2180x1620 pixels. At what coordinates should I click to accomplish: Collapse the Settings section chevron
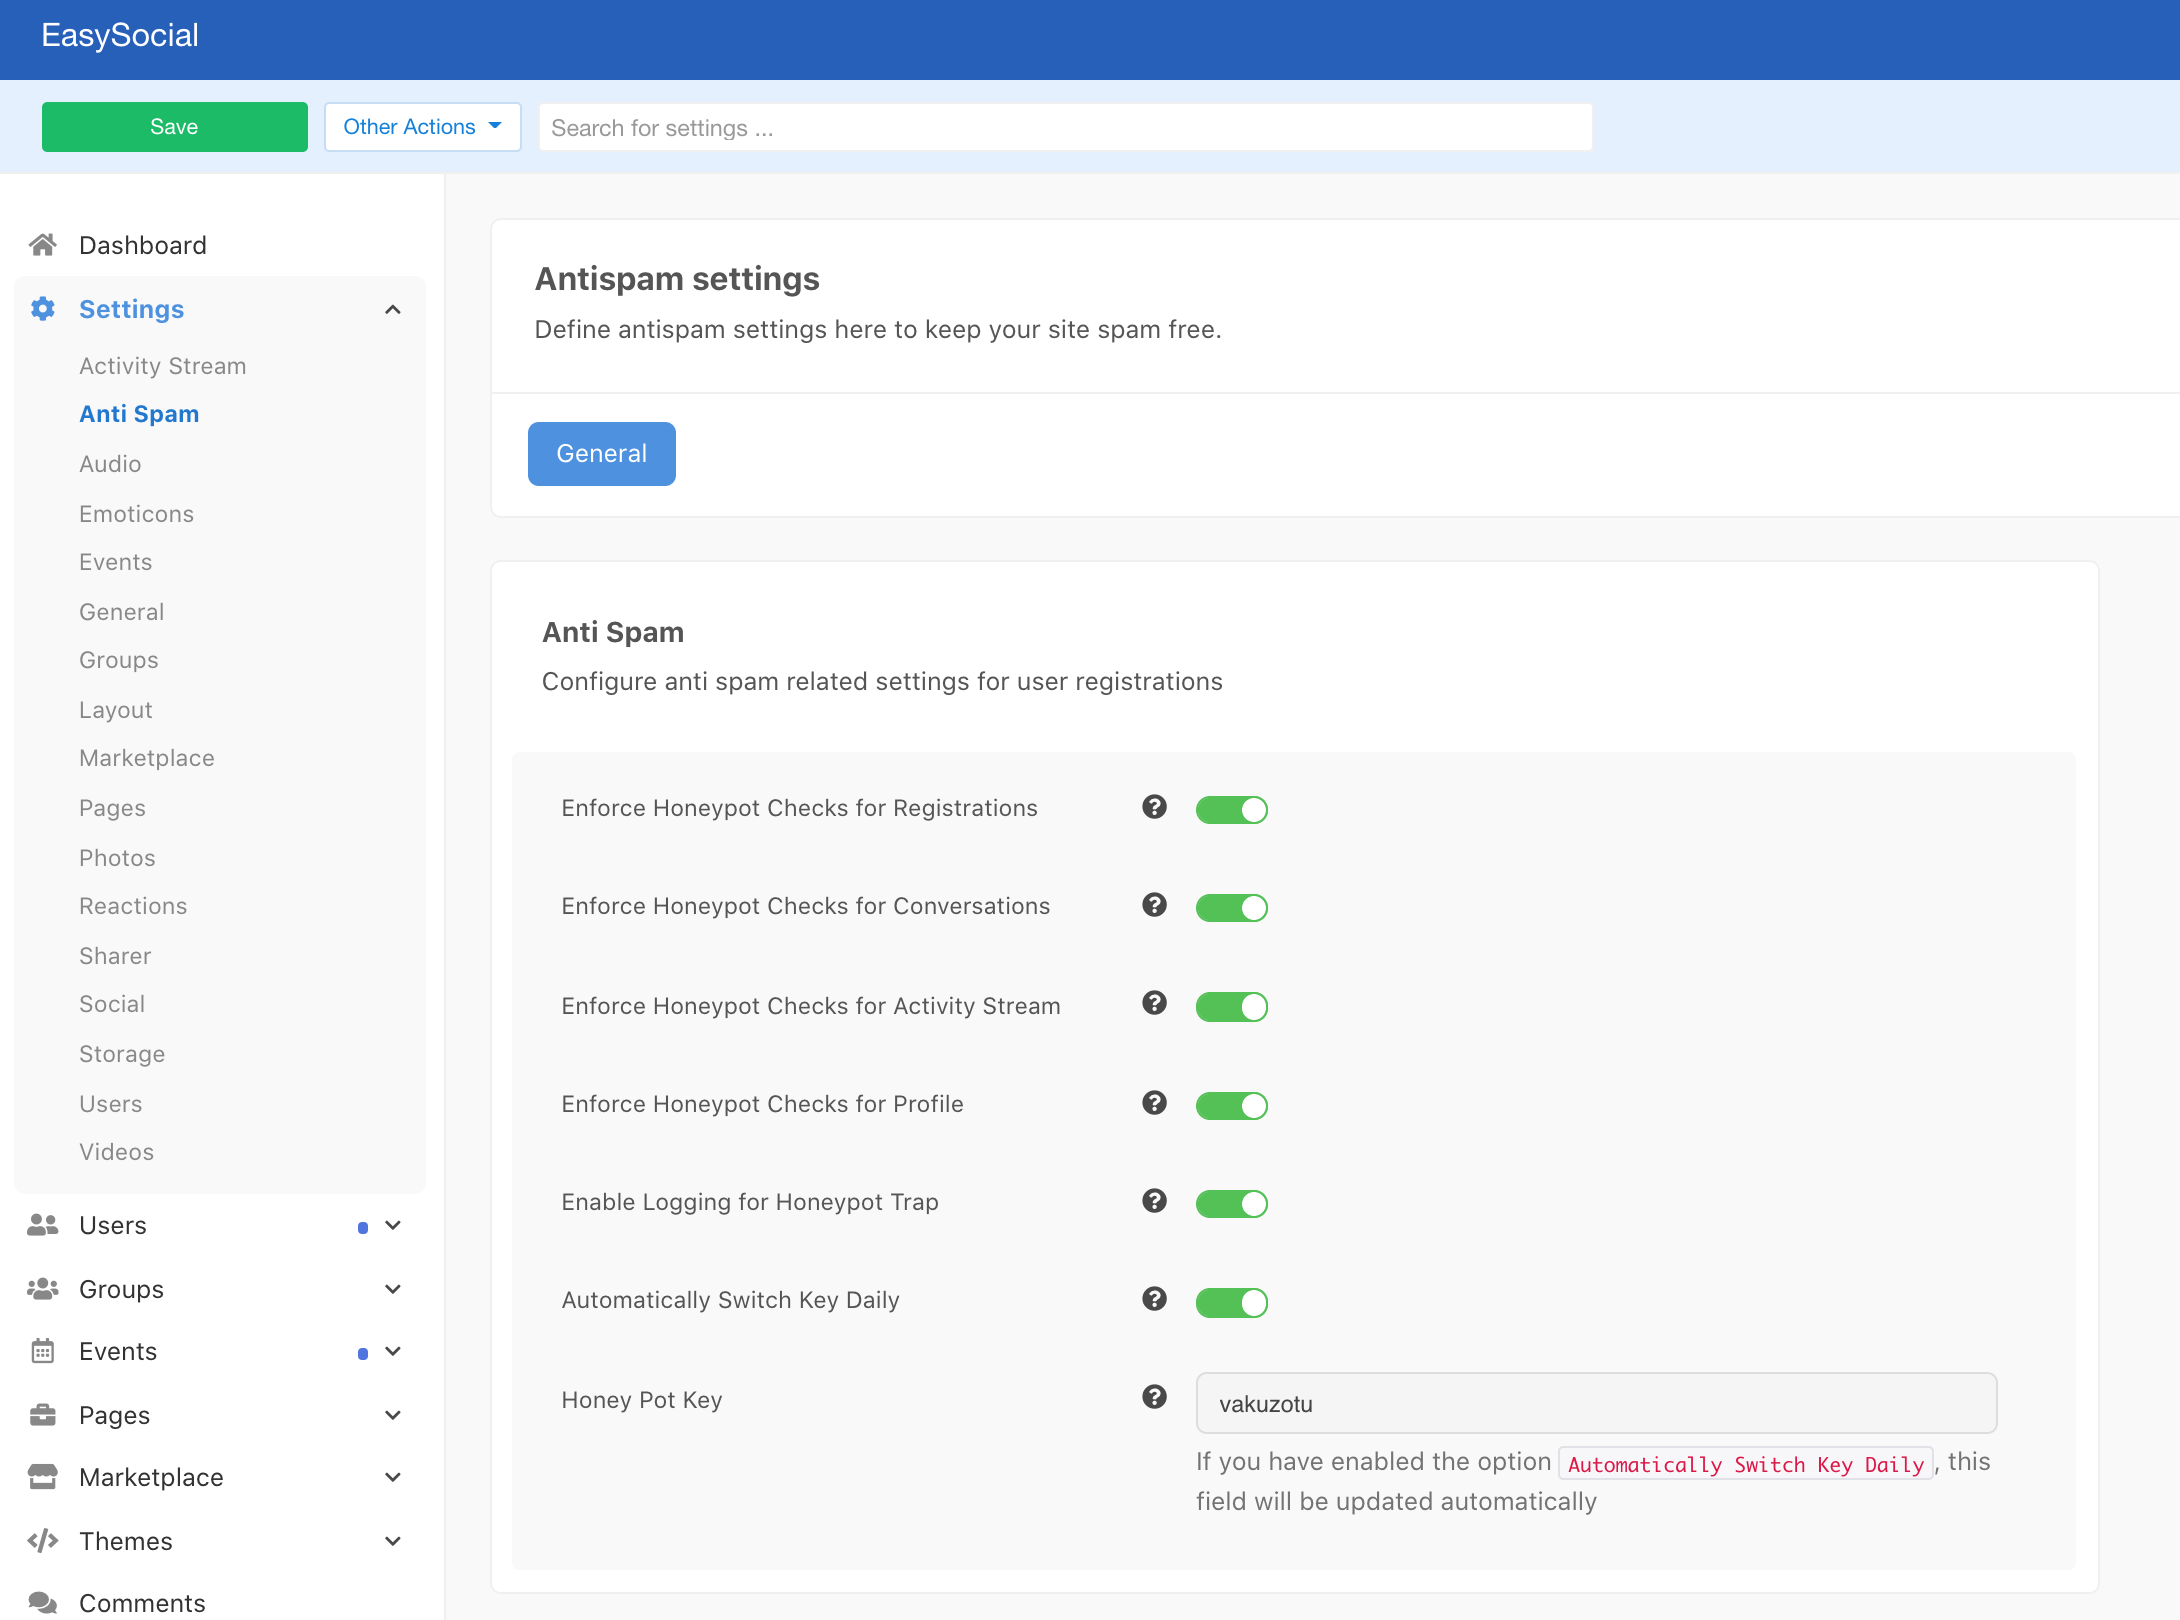[x=393, y=309]
